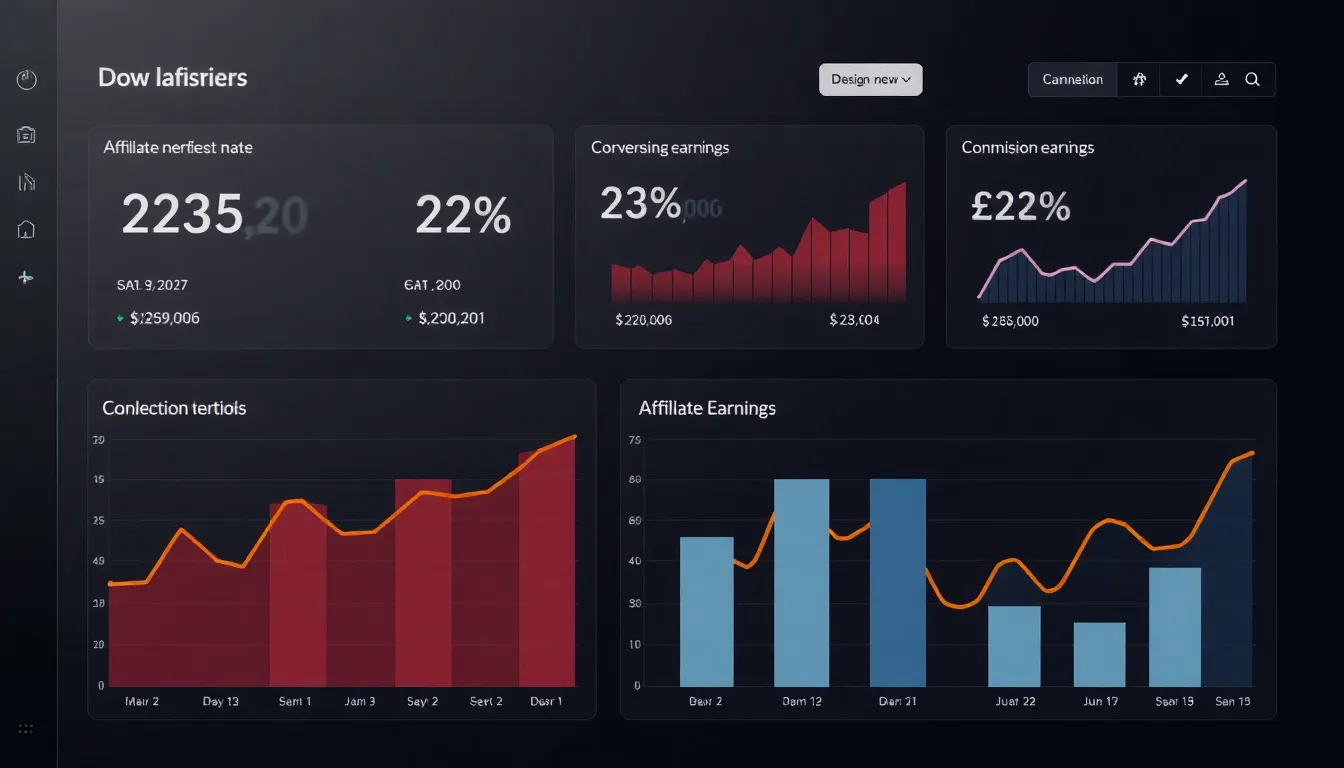Open the camera icon in the left sidebar
Screen dimensions: 1344x768
tap(26, 134)
